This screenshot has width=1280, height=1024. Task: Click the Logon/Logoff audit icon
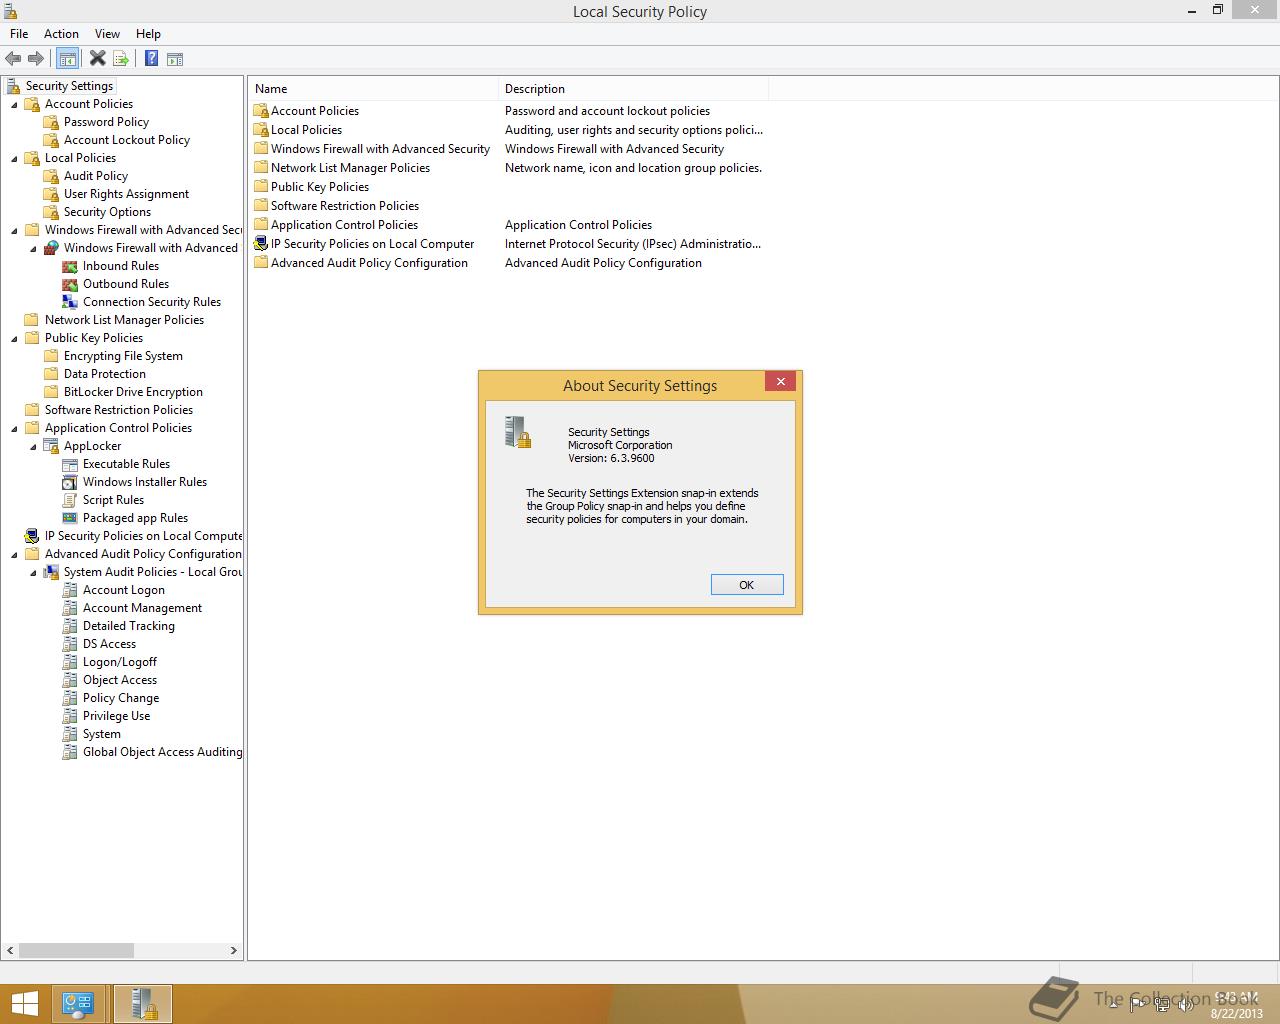(x=70, y=662)
